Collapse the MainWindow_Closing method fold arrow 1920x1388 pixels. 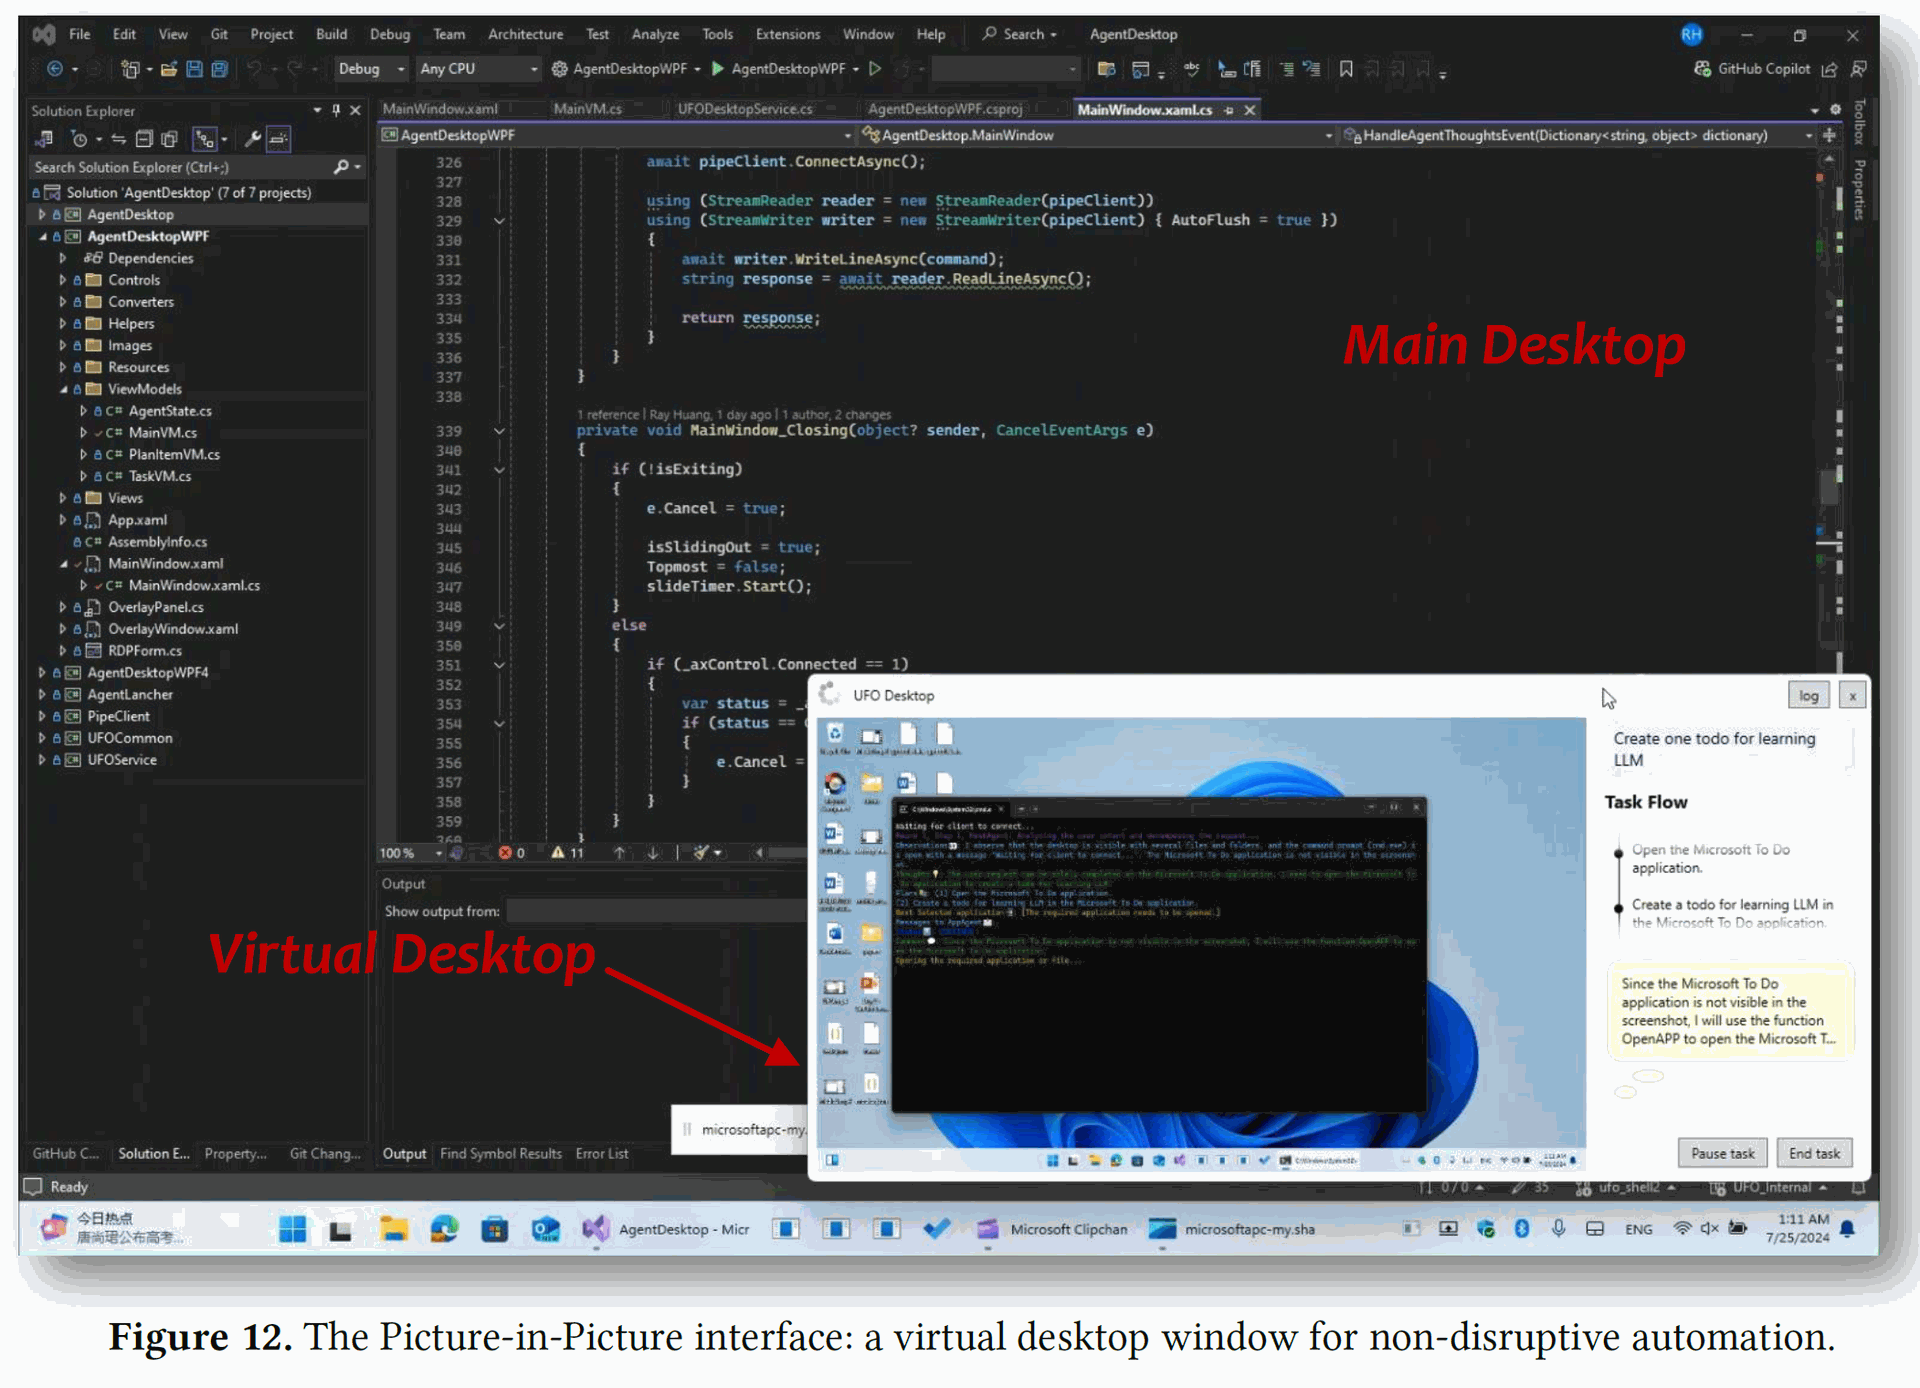(499, 431)
